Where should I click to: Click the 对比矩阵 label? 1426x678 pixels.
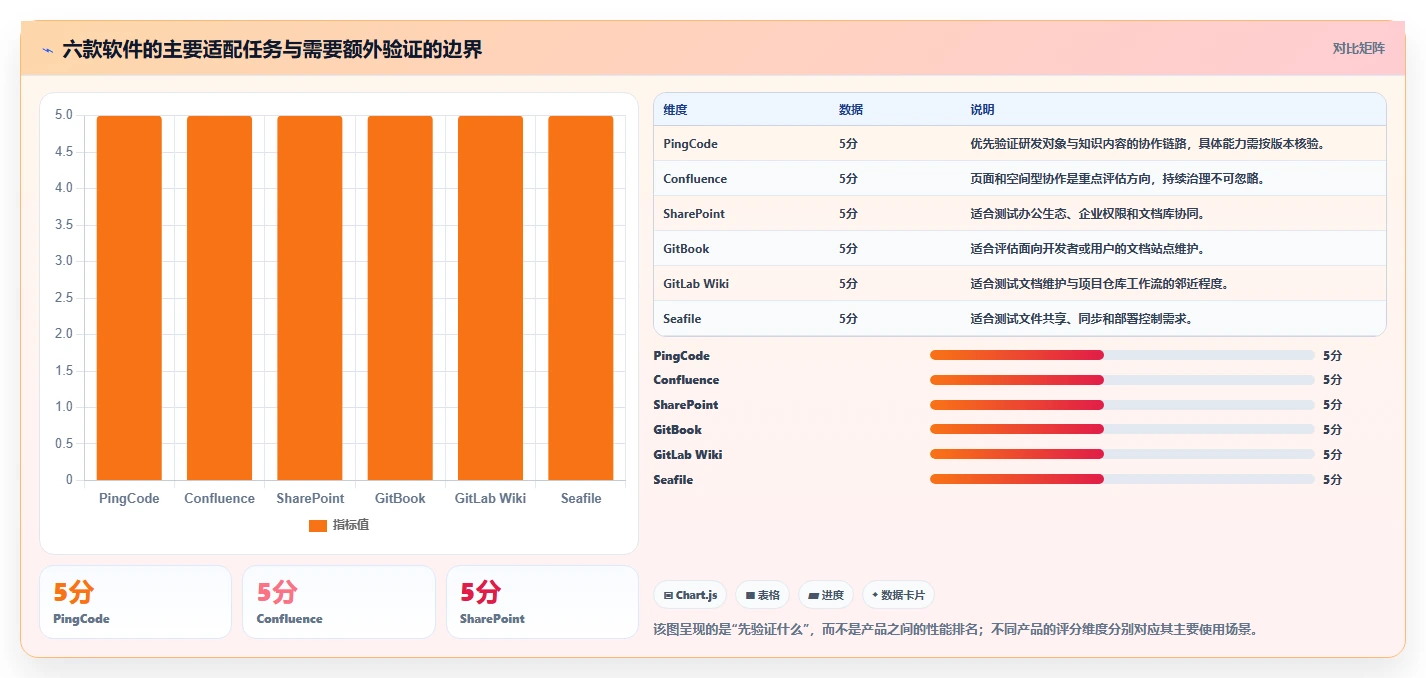[1359, 48]
